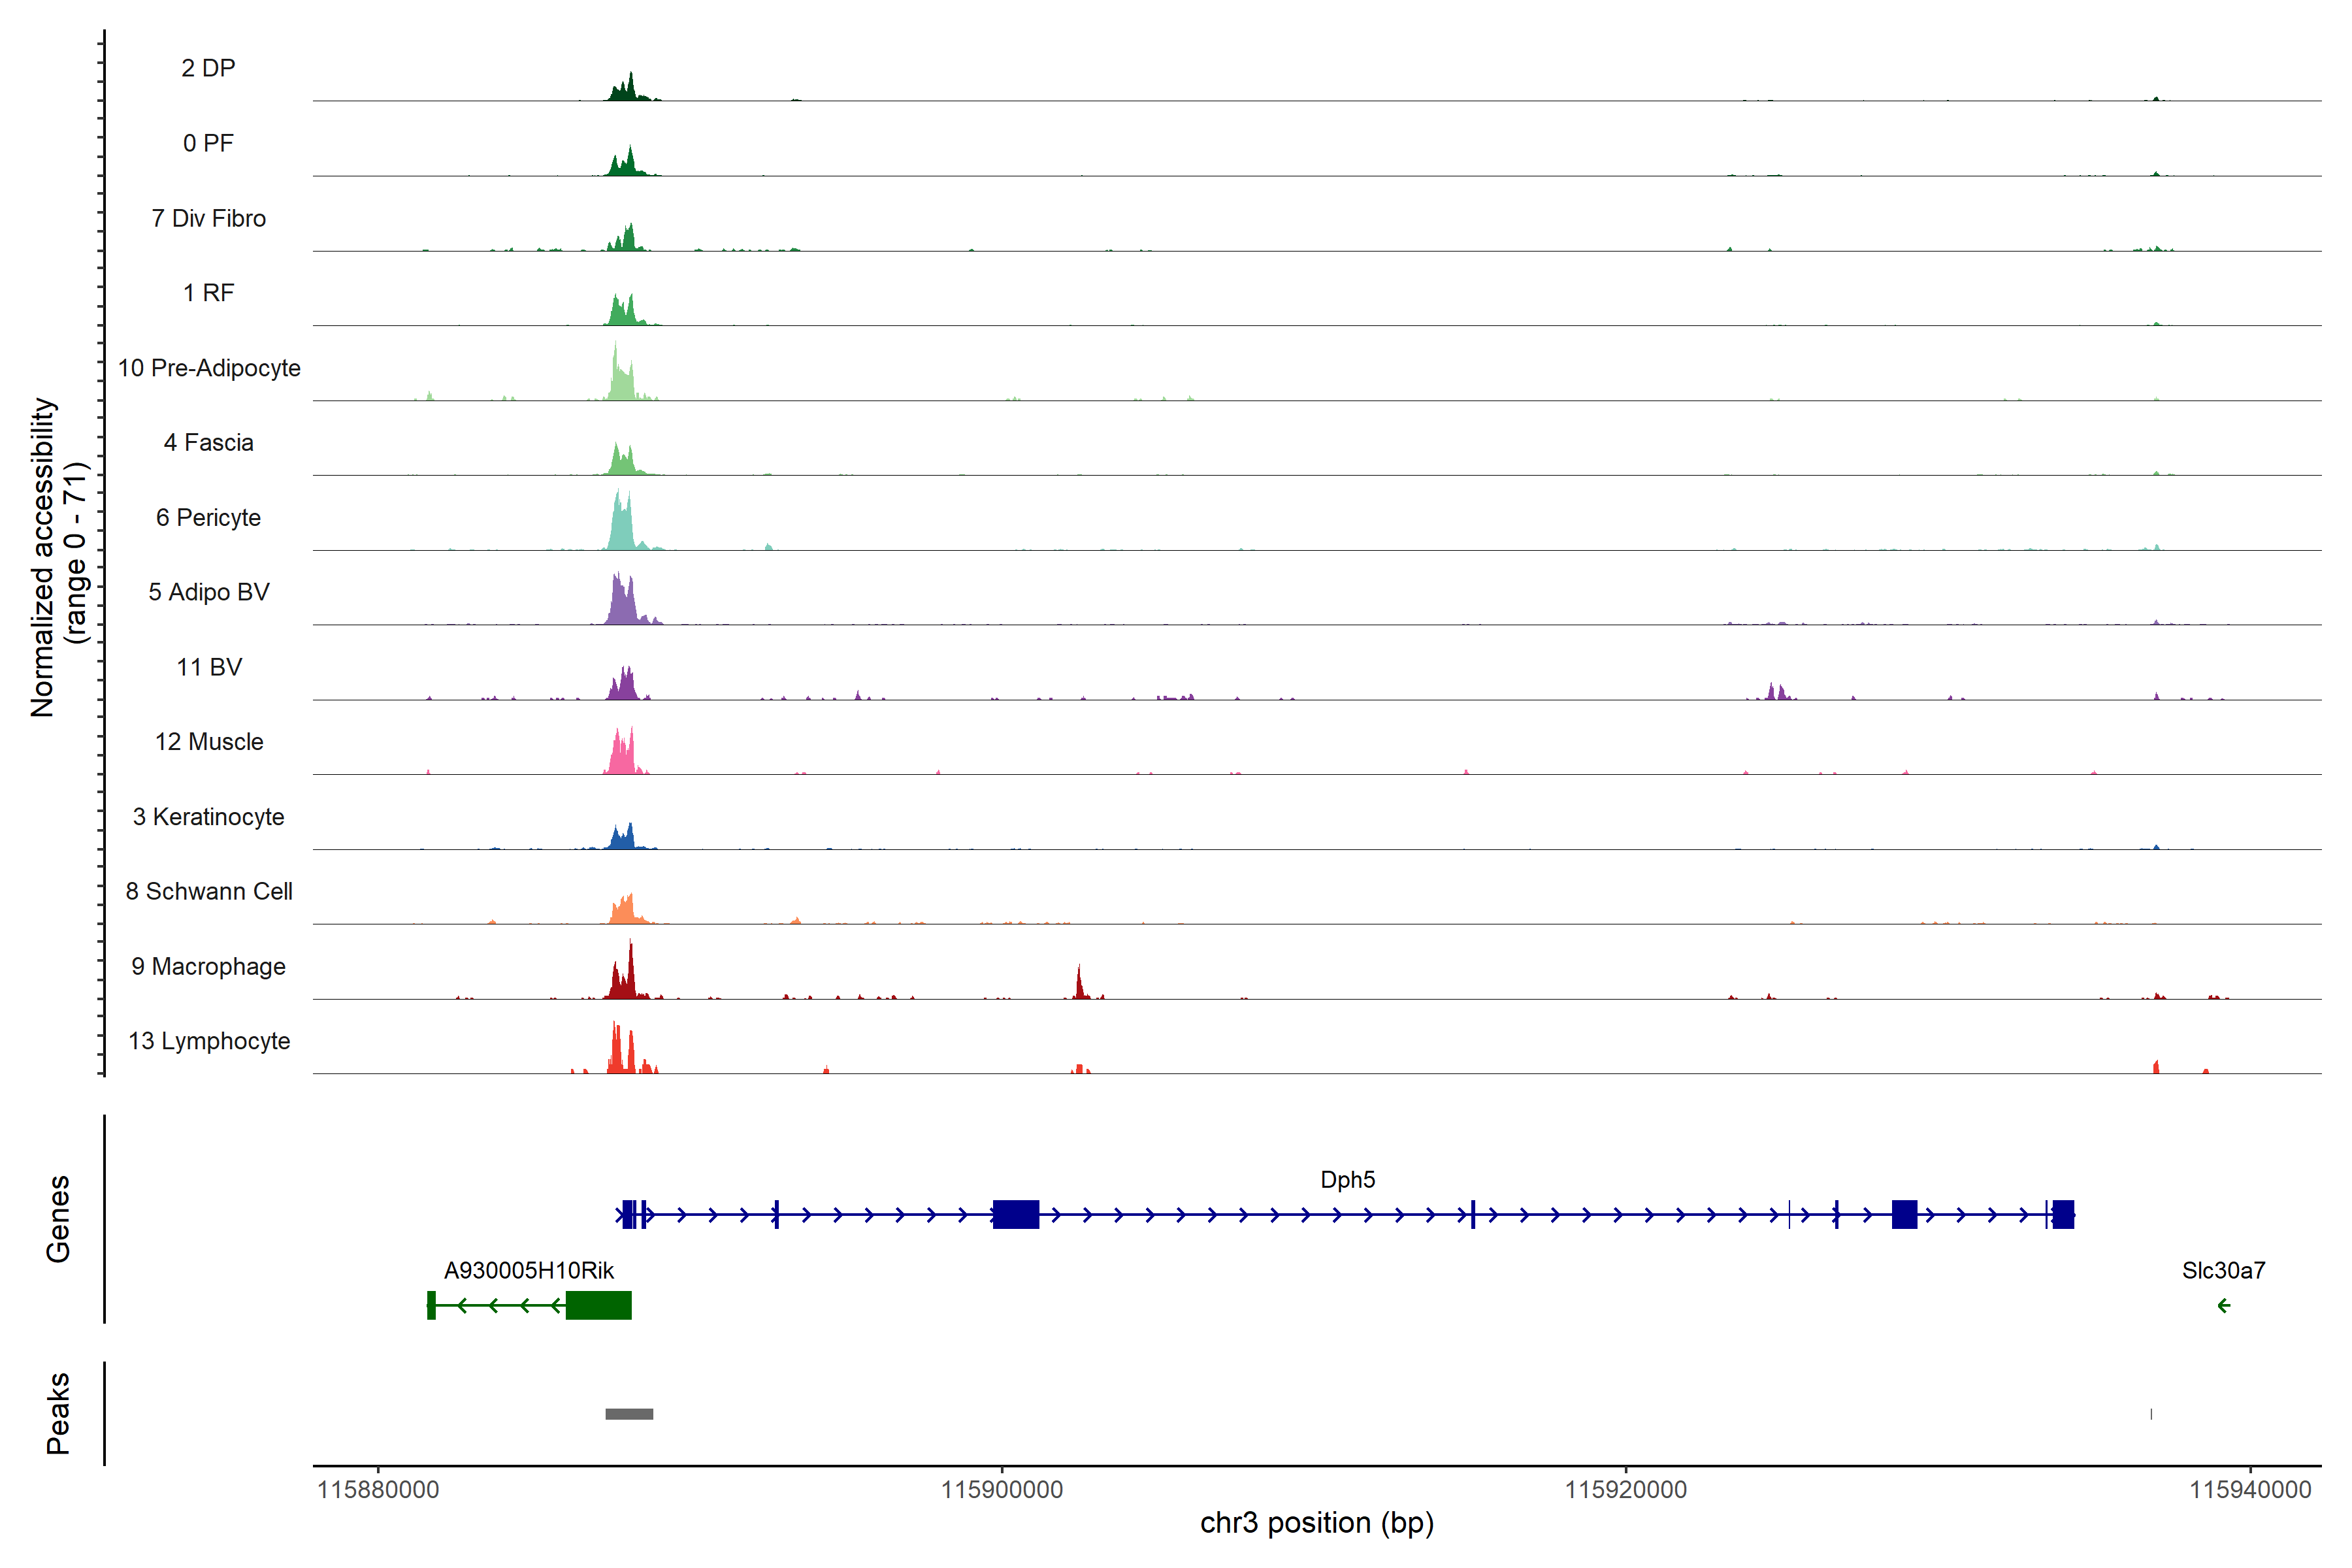Click the Macrophage secondary peak inside Dph5 intron
Screen dimensions: 2352x1568
1079,987
